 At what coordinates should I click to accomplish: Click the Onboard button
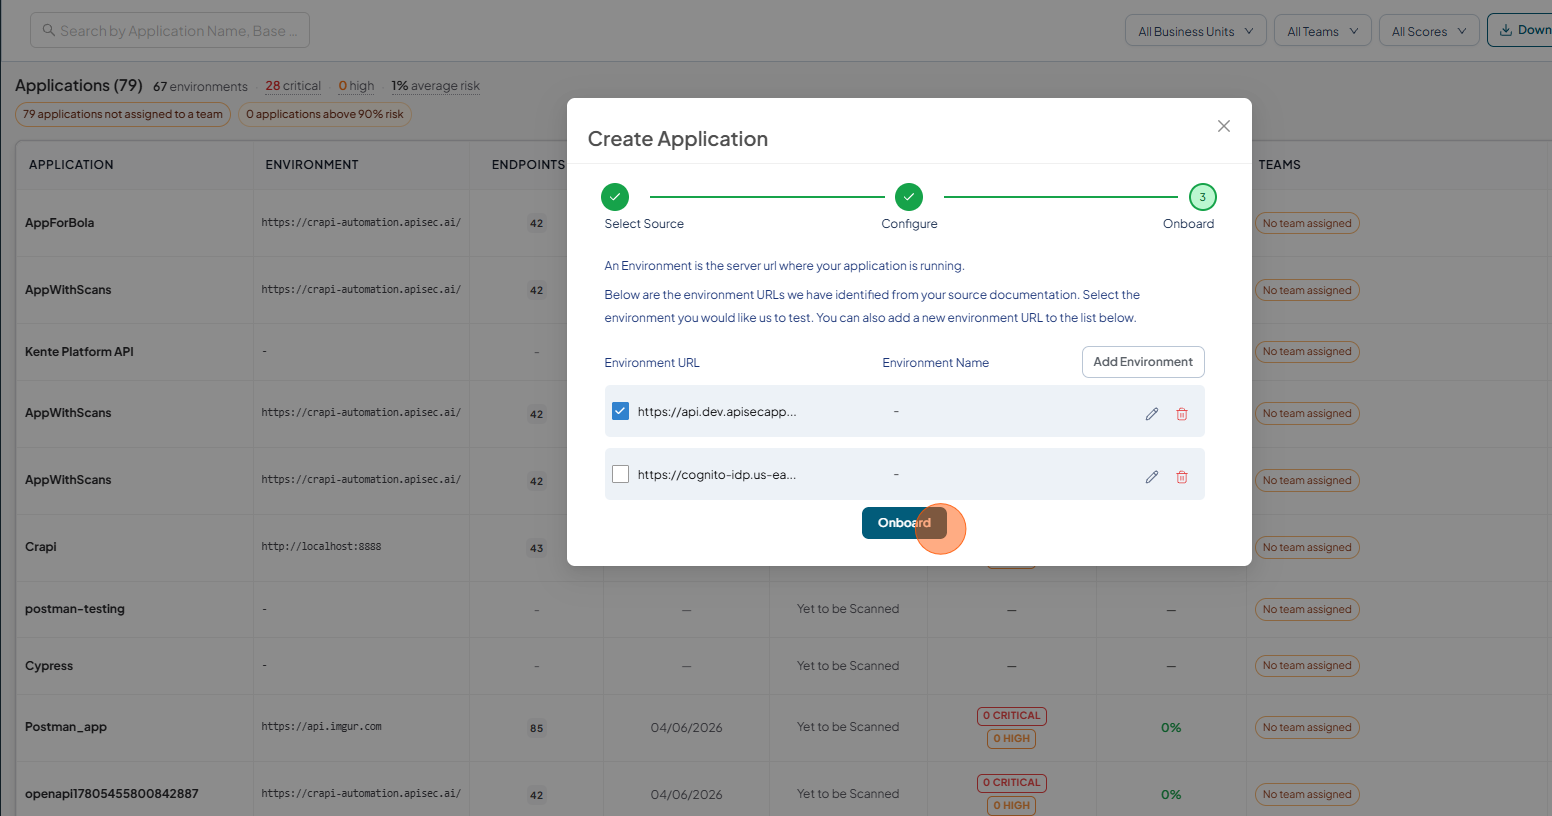coord(904,523)
